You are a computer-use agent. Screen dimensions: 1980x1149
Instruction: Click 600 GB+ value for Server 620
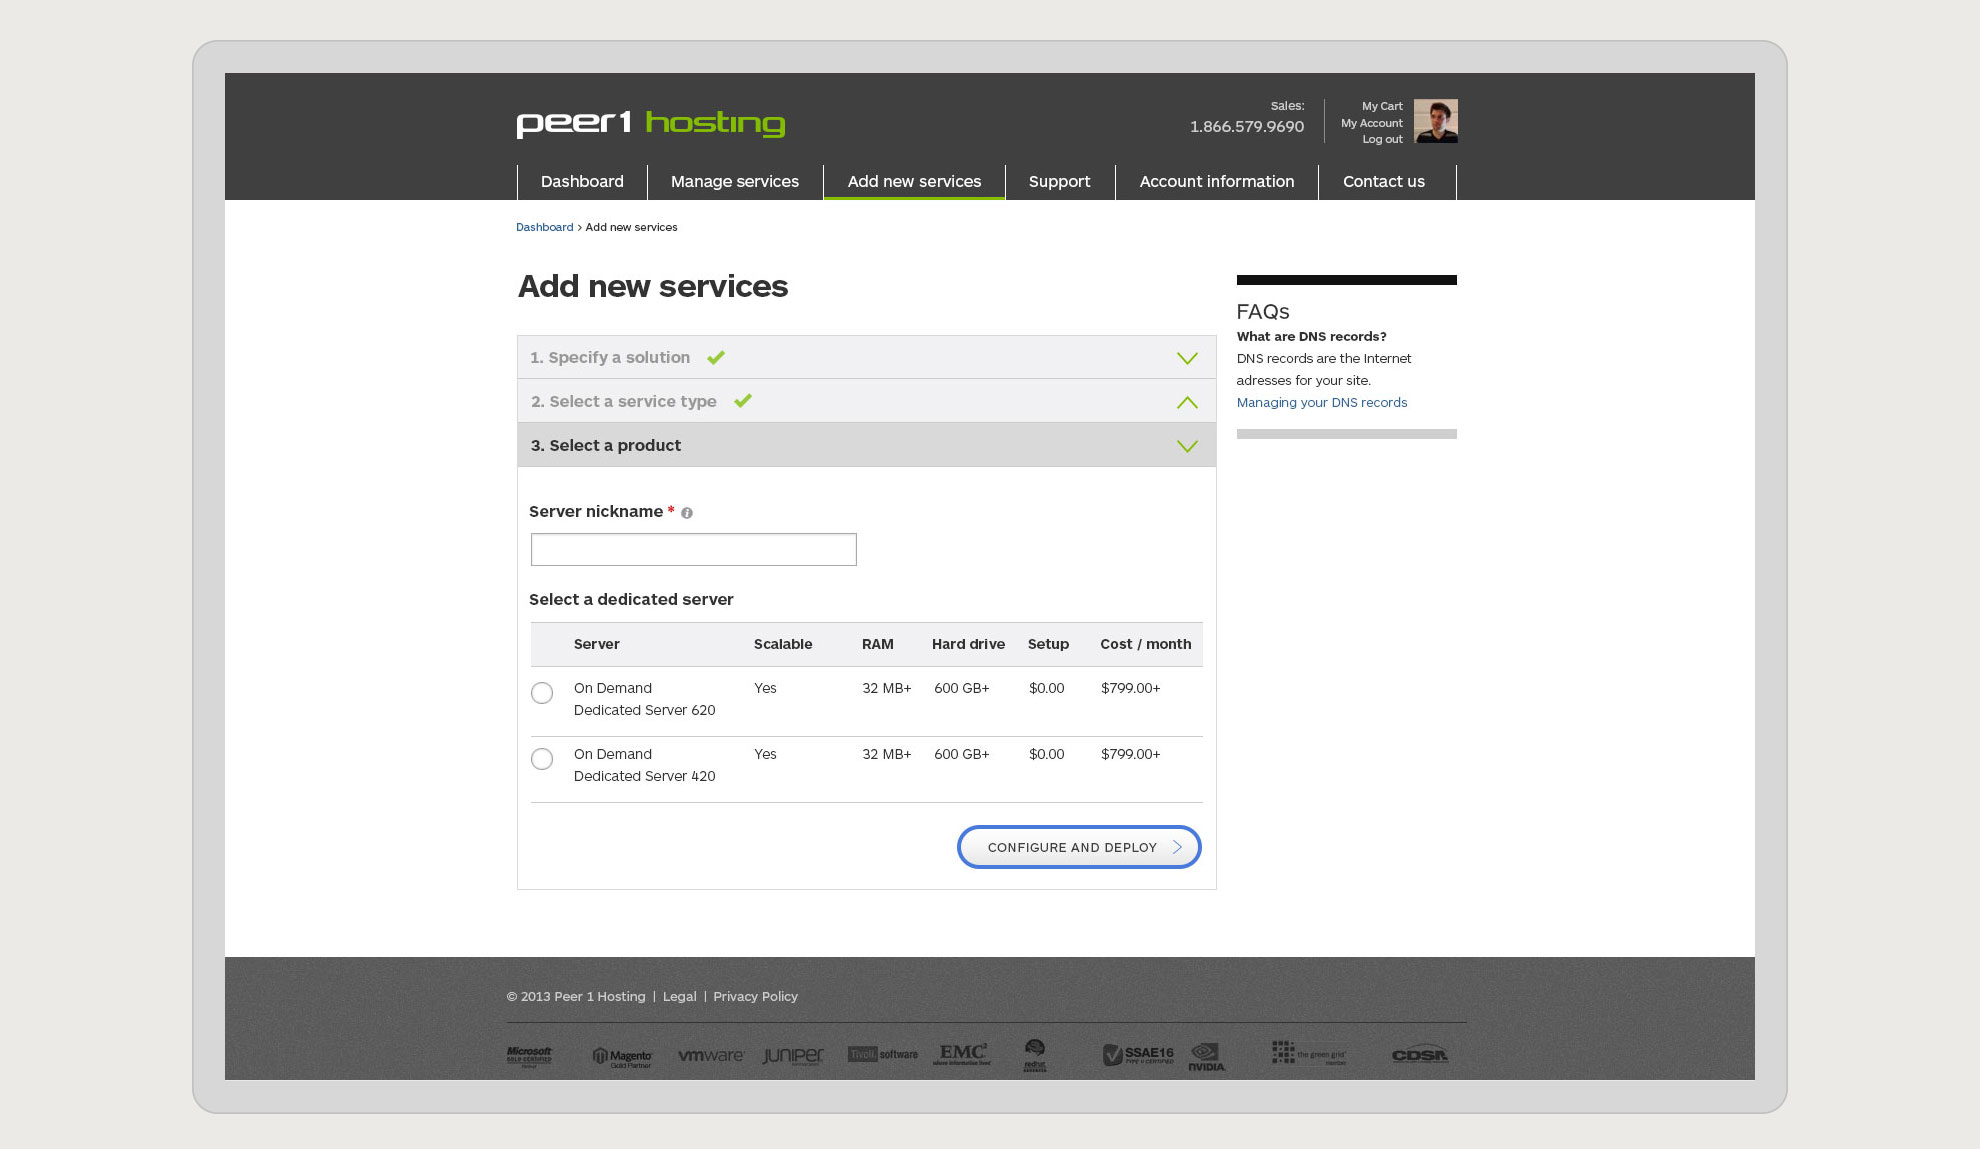(x=962, y=688)
